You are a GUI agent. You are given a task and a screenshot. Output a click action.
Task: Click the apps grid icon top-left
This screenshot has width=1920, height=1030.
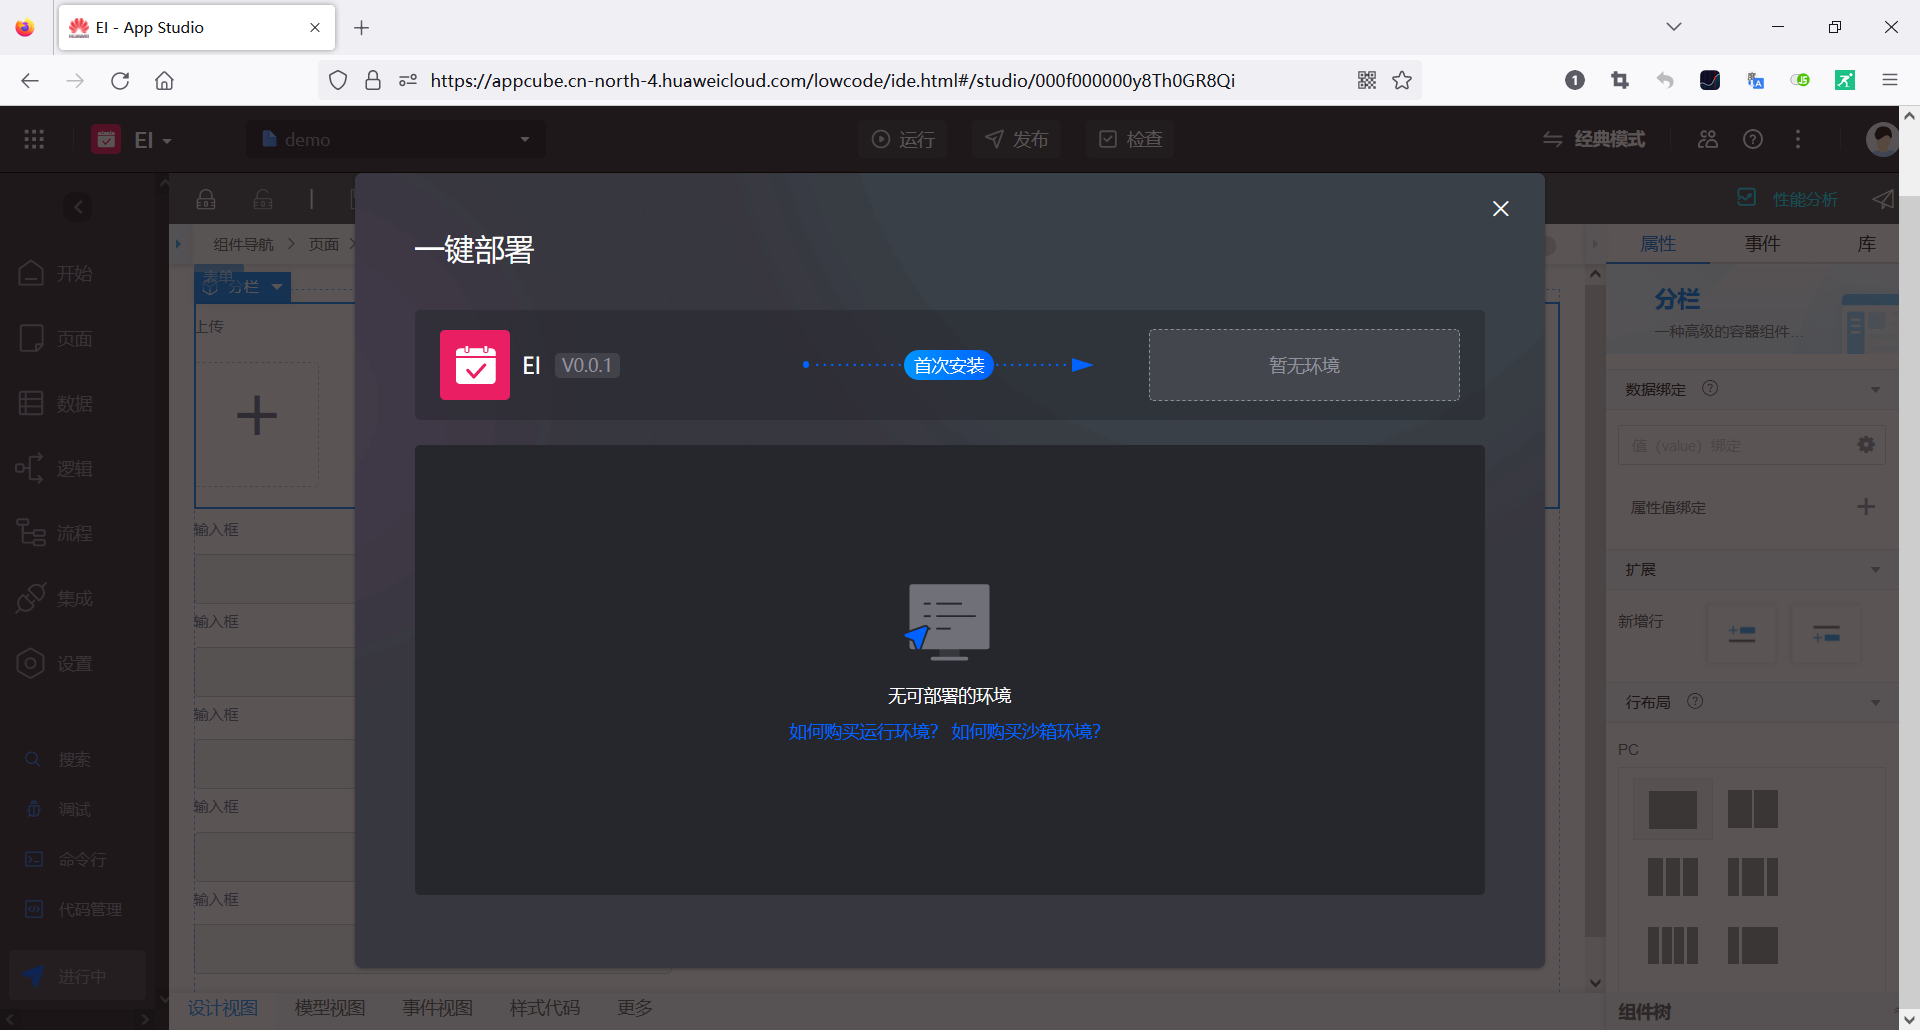(33, 139)
